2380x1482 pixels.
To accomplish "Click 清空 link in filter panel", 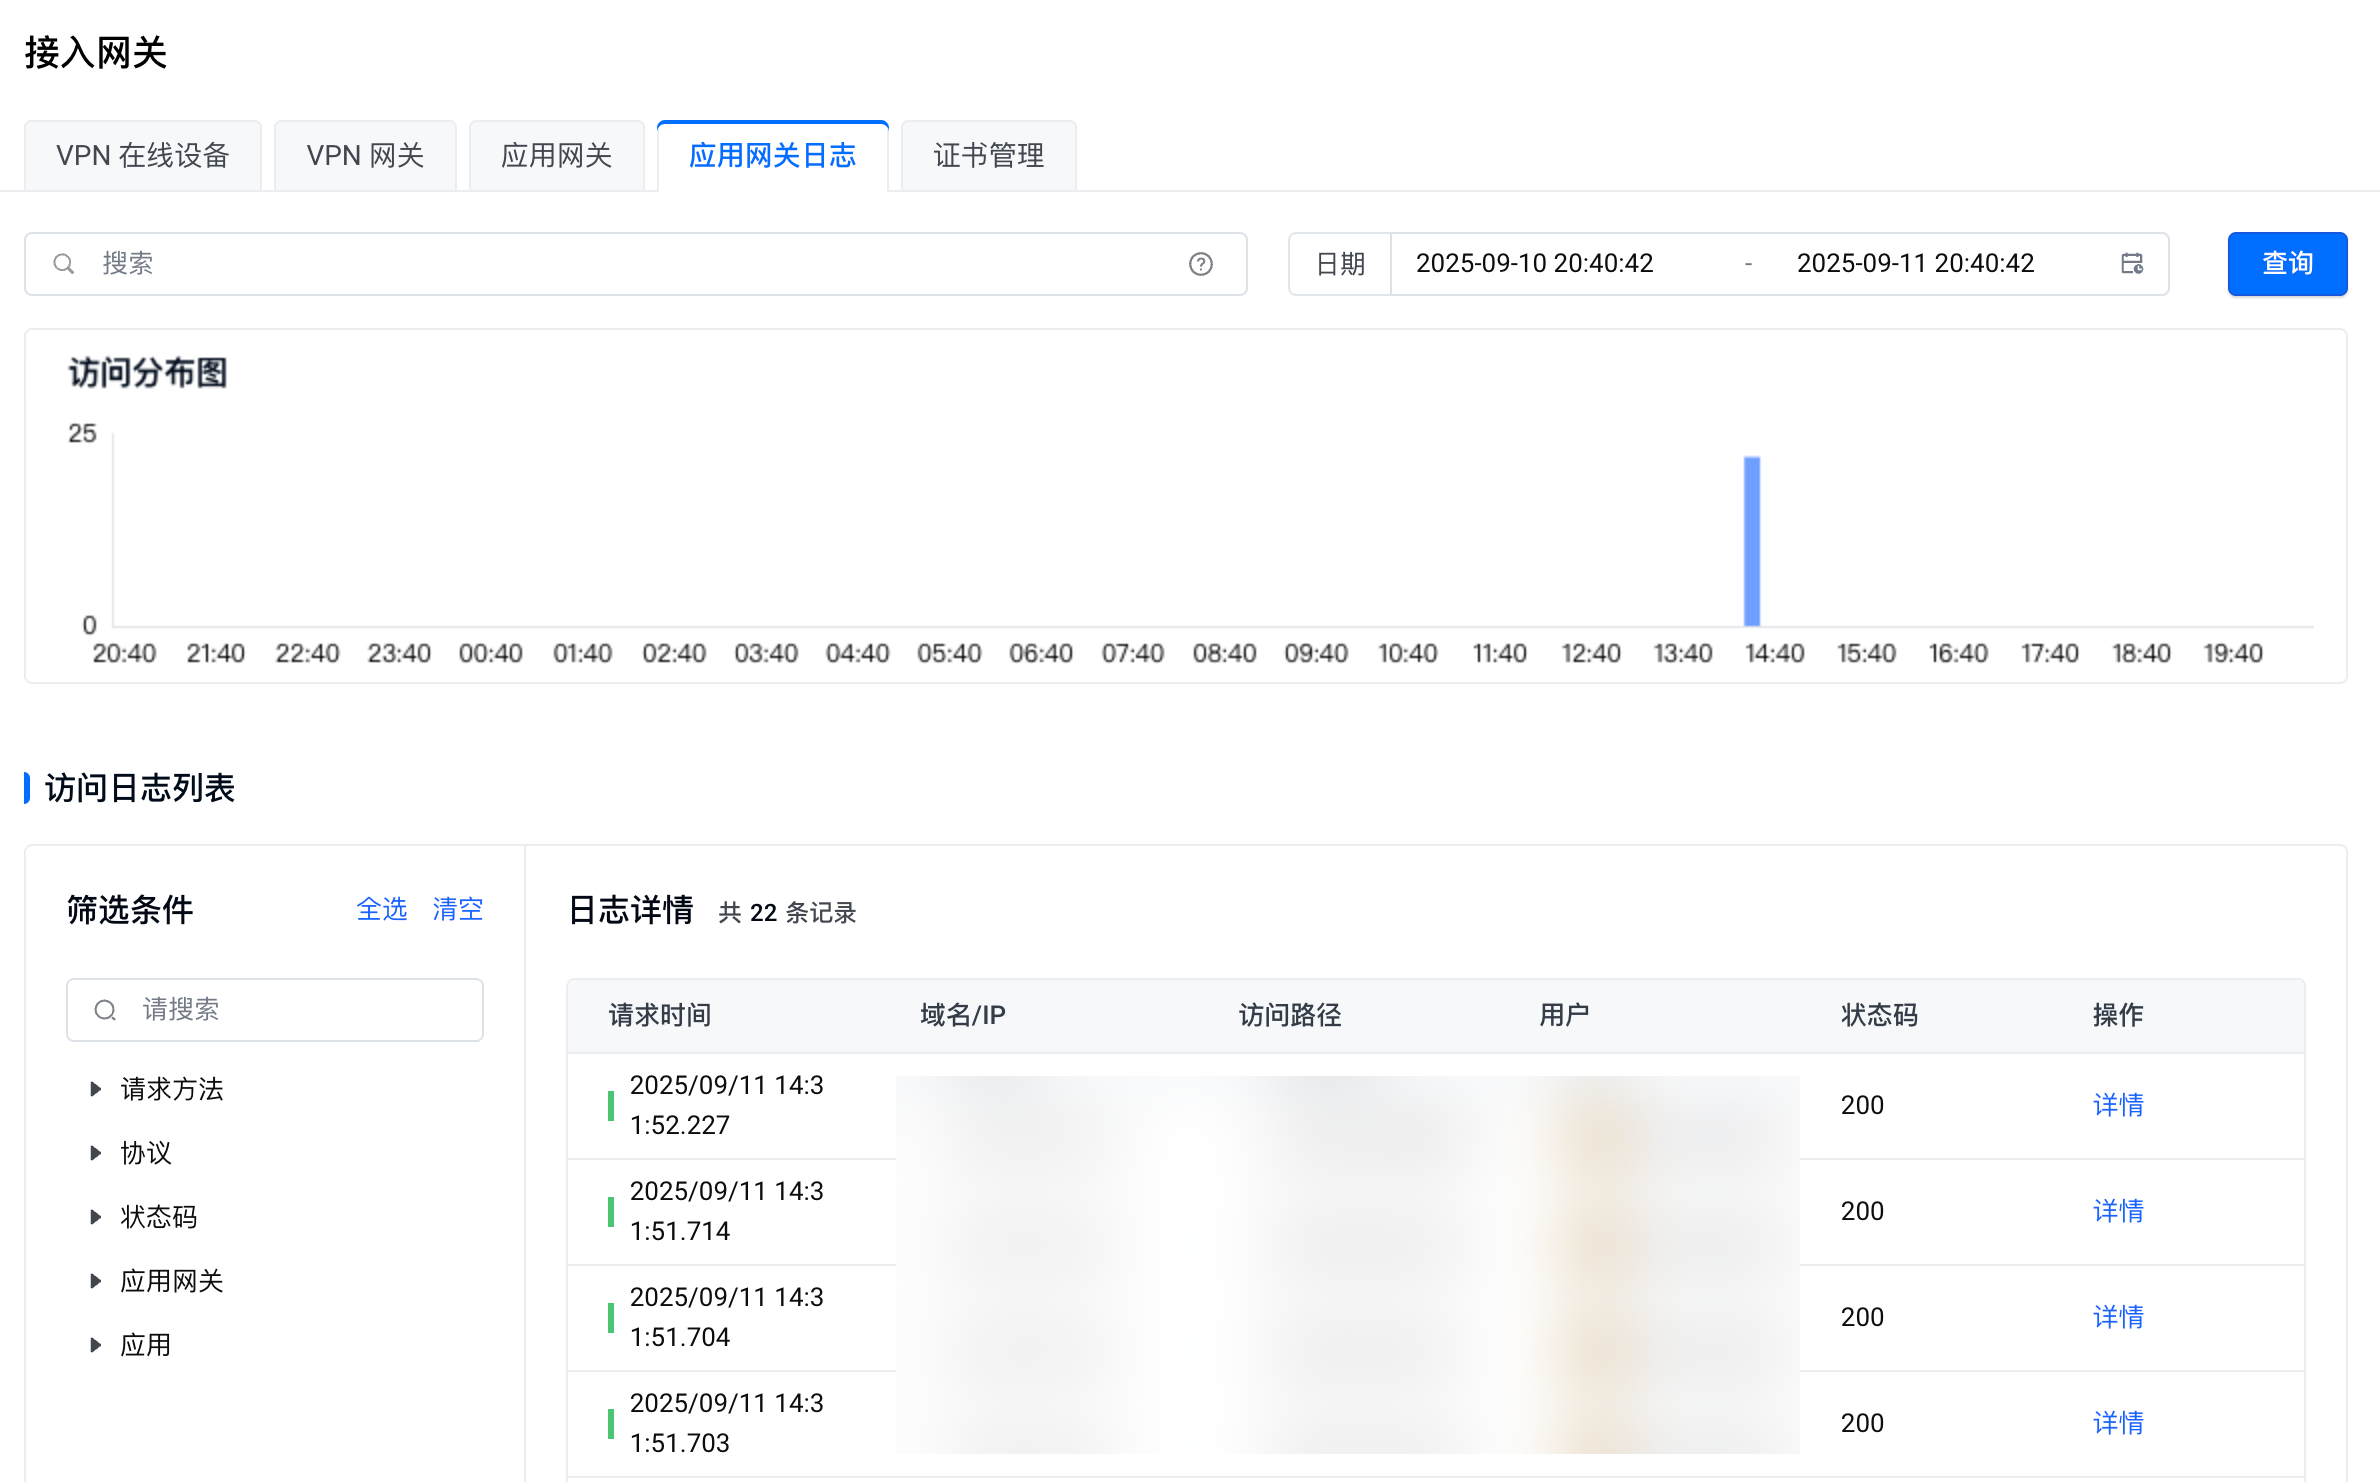I will point(457,909).
